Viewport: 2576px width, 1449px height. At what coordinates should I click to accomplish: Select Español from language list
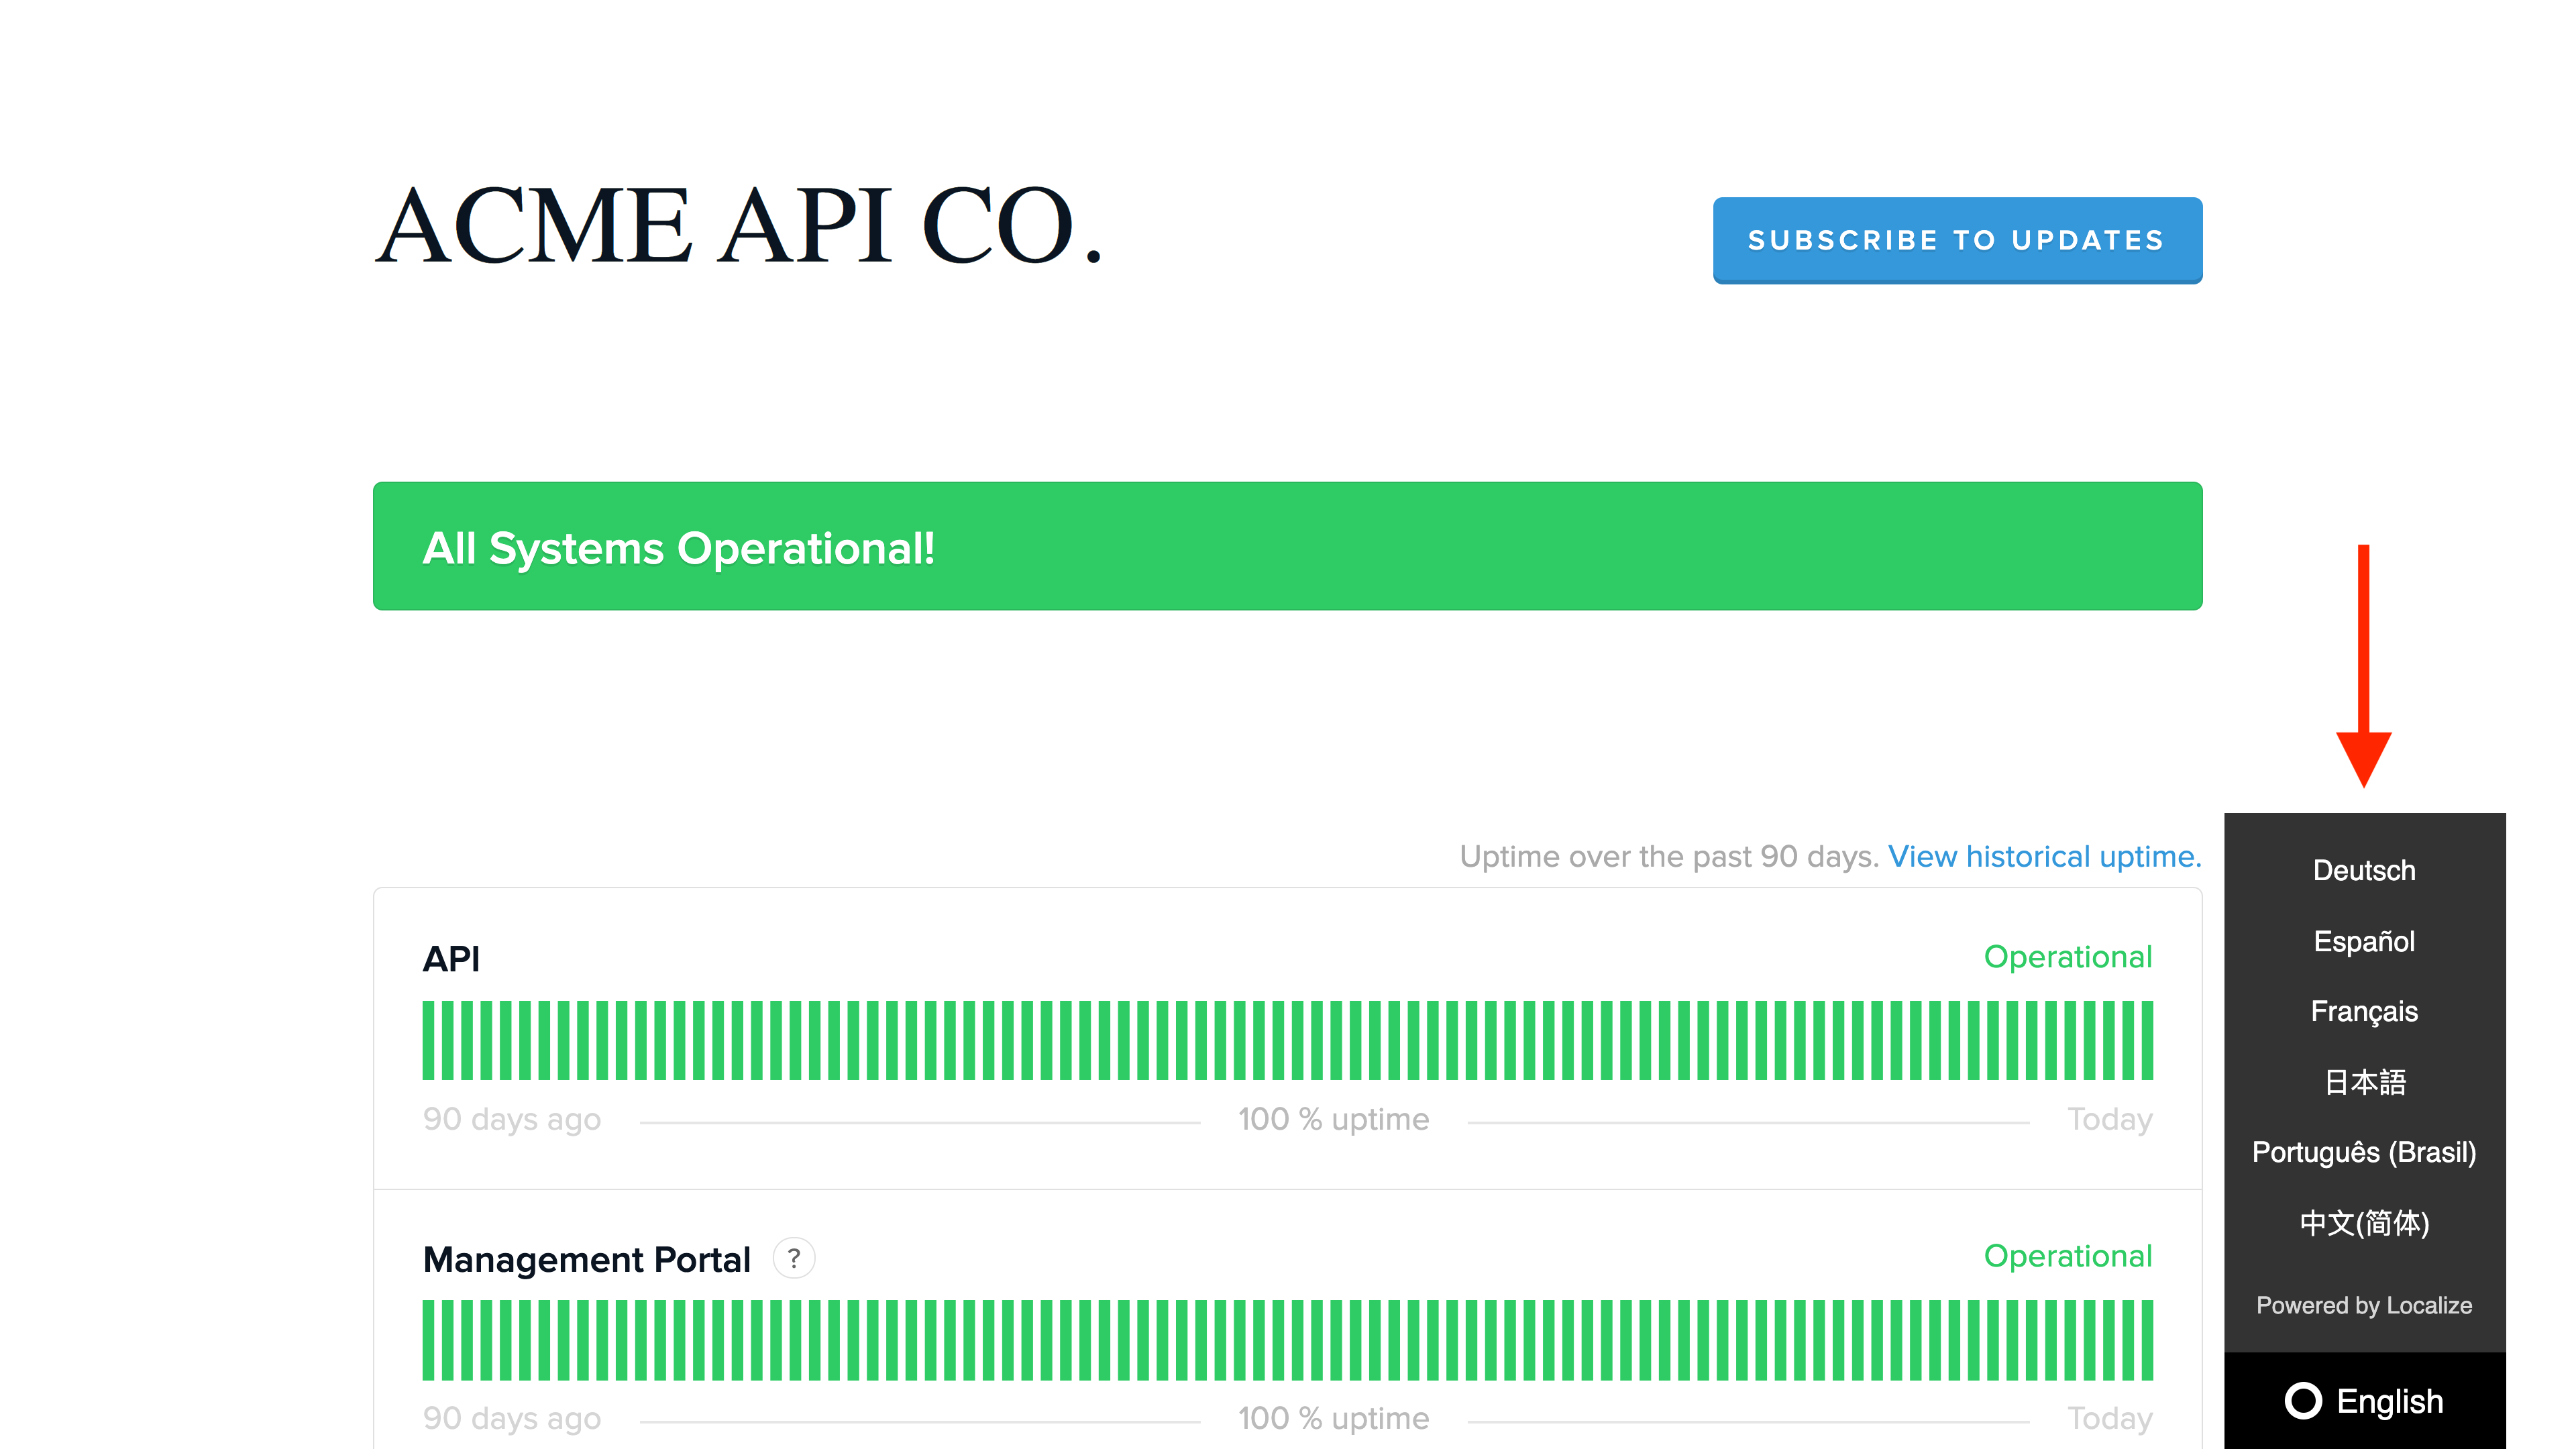pyautogui.click(x=2365, y=939)
